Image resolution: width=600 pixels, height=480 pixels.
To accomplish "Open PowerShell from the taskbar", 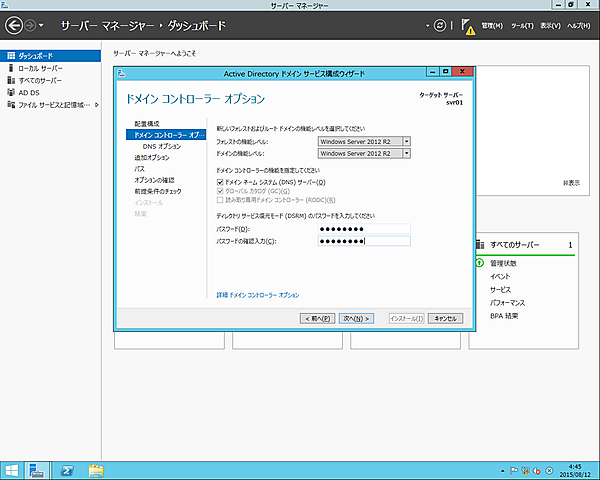I will (66, 469).
